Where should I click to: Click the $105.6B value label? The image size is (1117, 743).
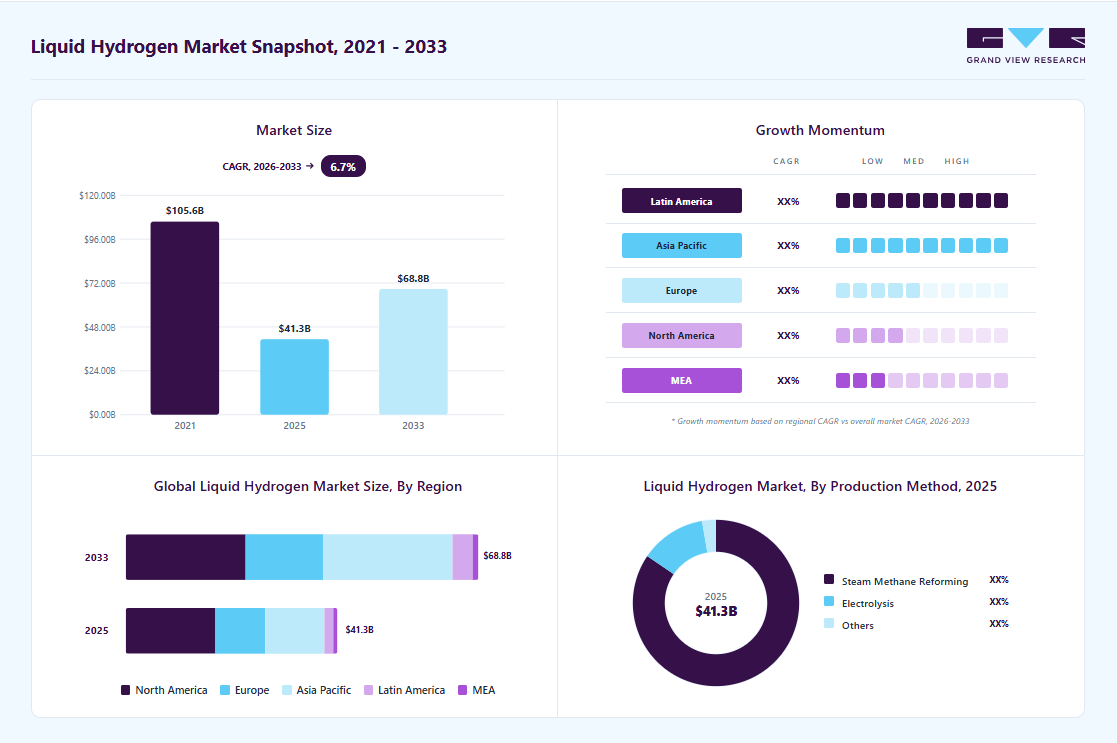pos(185,211)
